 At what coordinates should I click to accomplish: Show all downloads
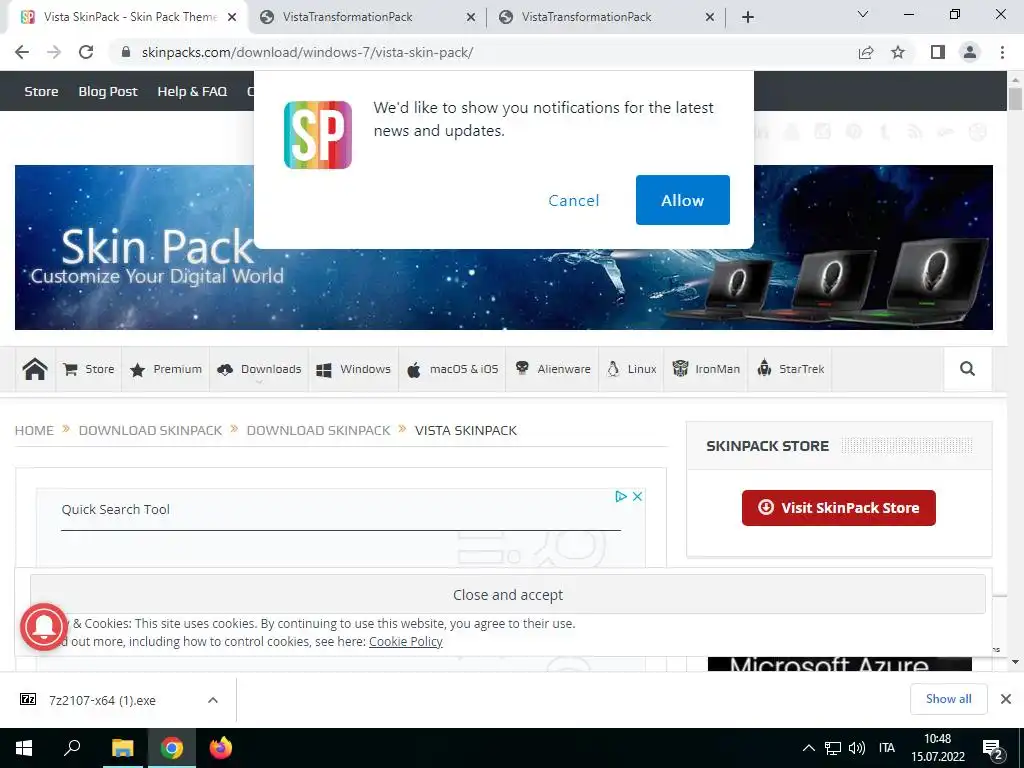point(948,699)
